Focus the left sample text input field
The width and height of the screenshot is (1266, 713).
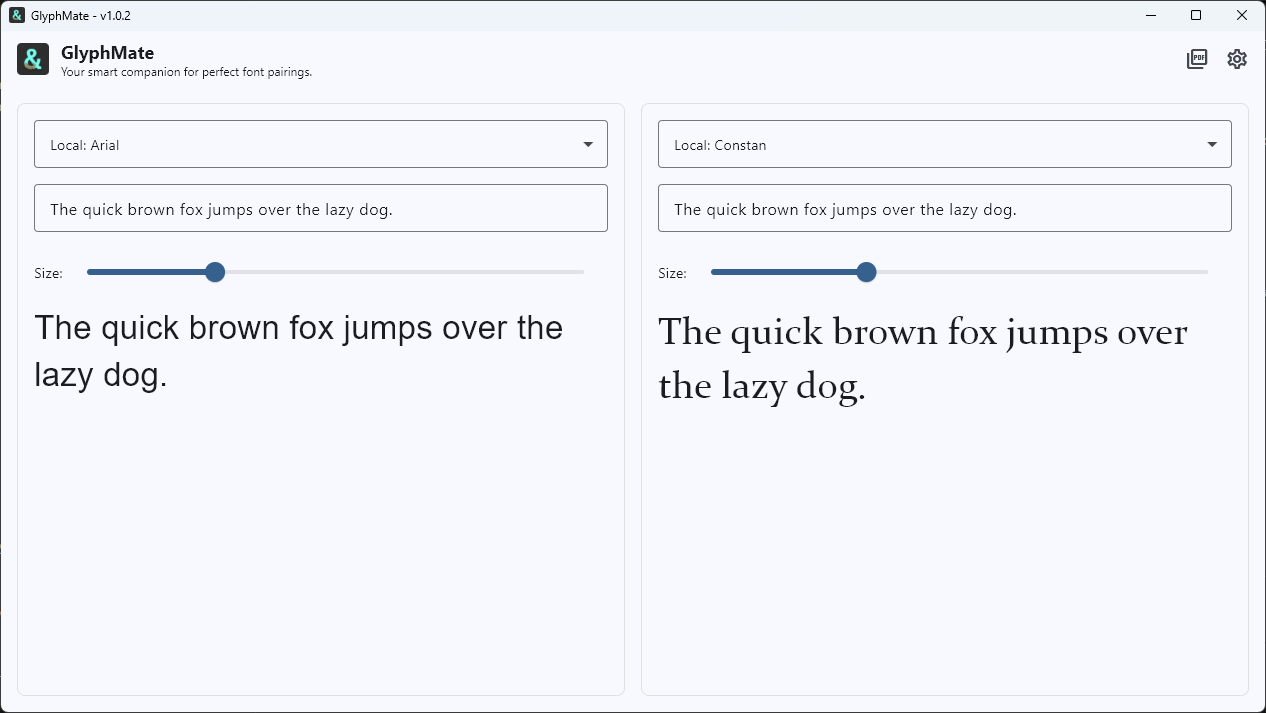320,209
